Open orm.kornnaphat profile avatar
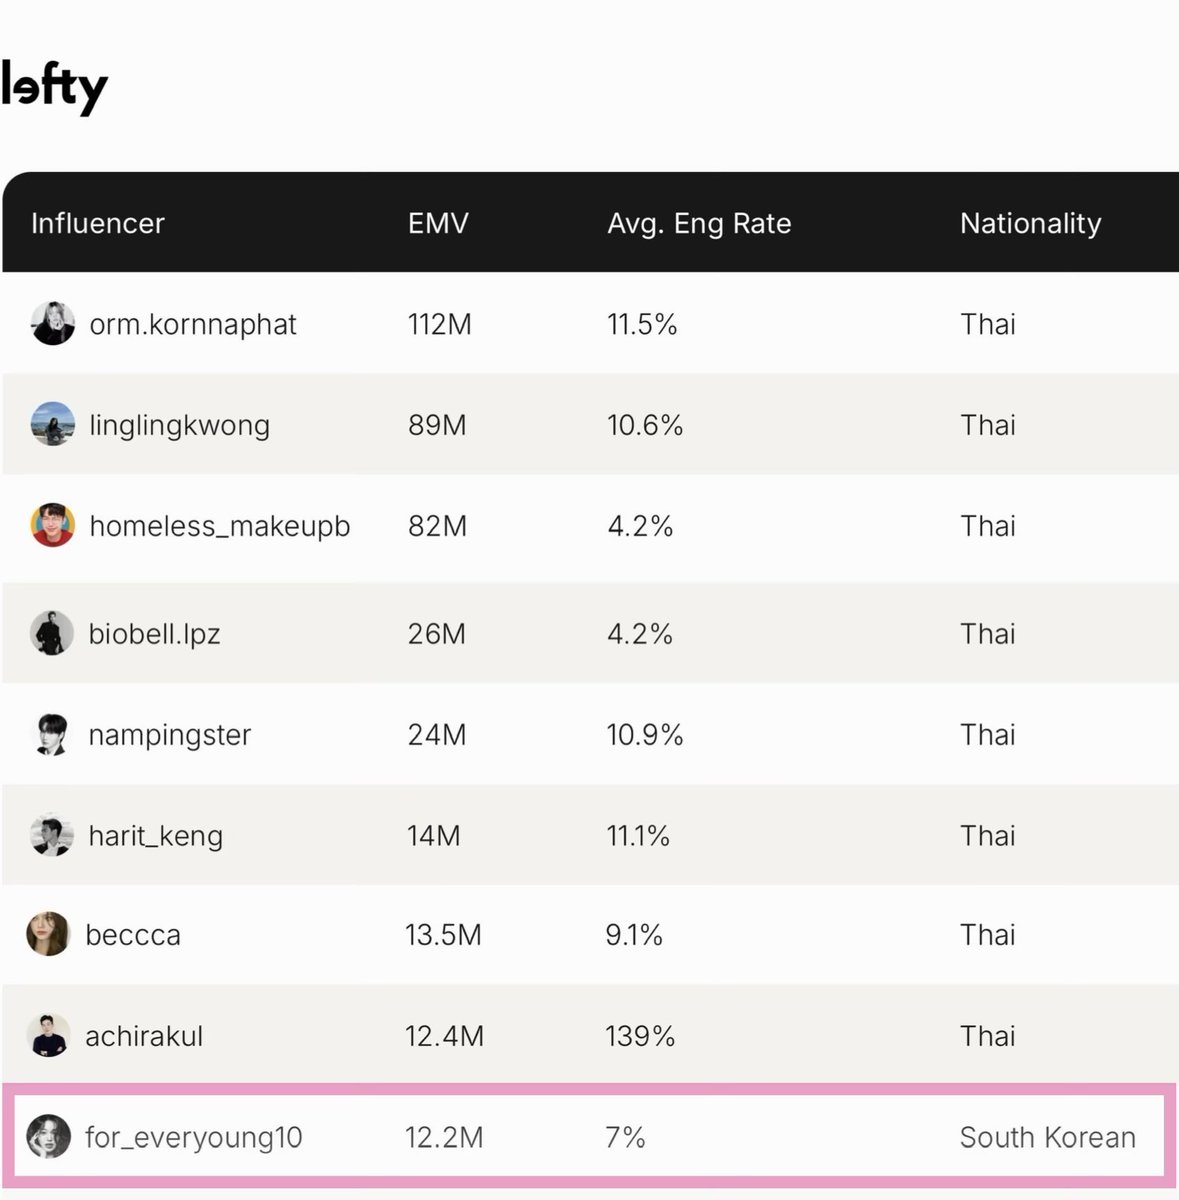 (53, 324)
